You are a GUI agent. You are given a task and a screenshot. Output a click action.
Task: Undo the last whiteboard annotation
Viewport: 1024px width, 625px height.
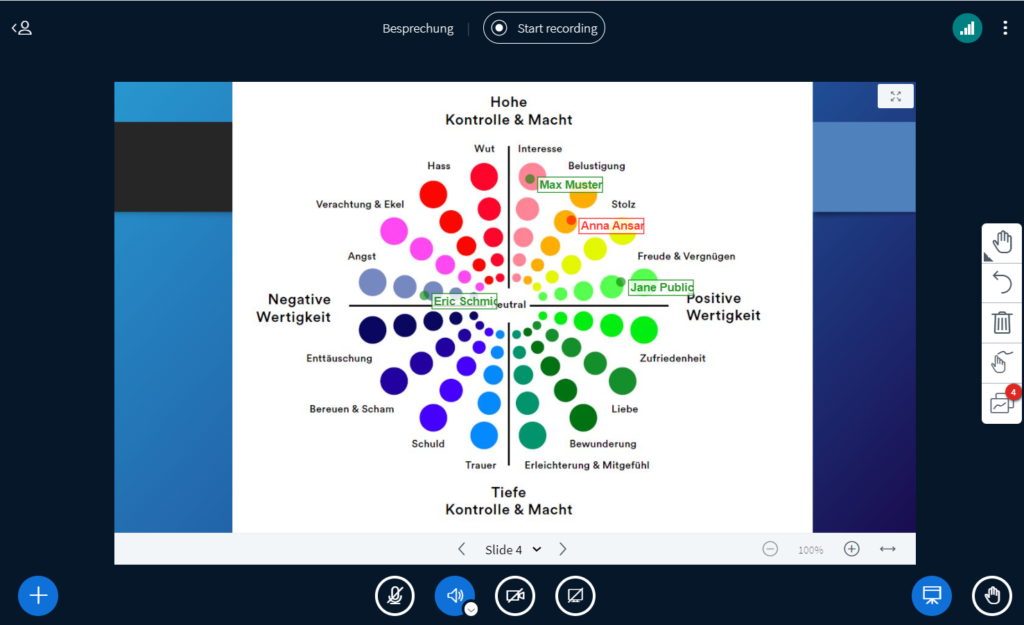[x=1002, y=282]
